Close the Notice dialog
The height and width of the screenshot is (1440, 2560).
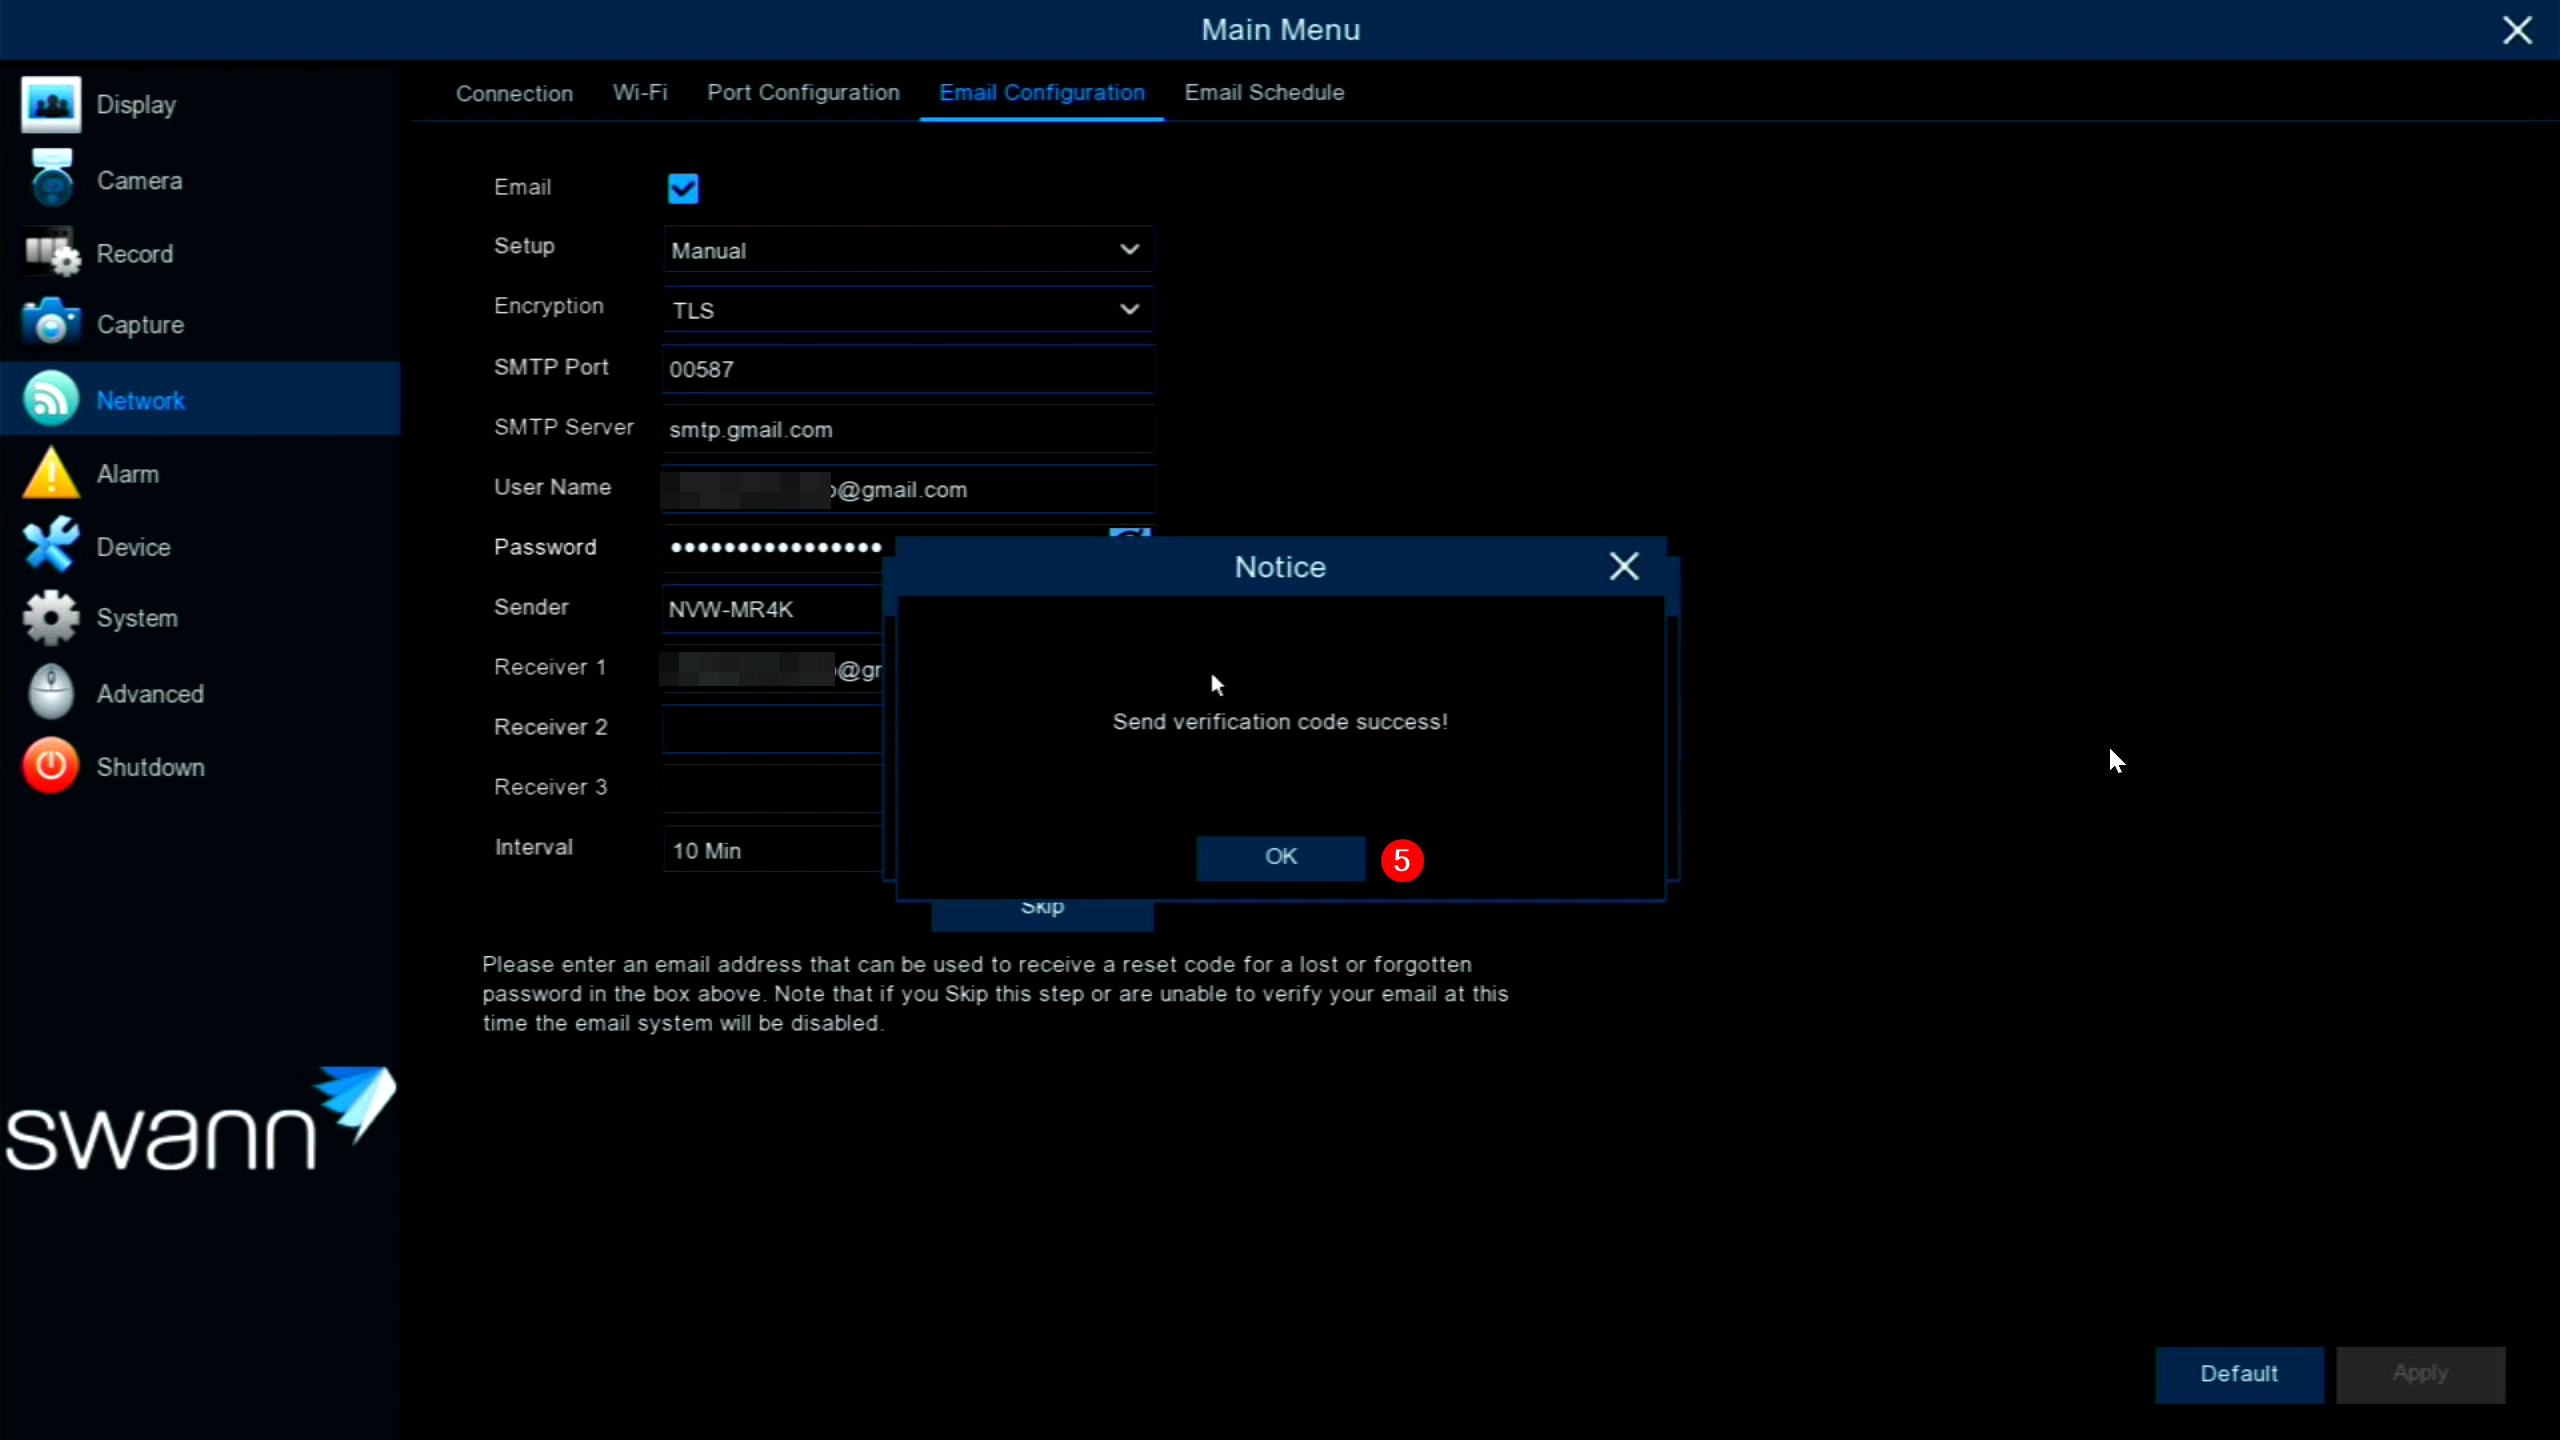coord(1623,567)
